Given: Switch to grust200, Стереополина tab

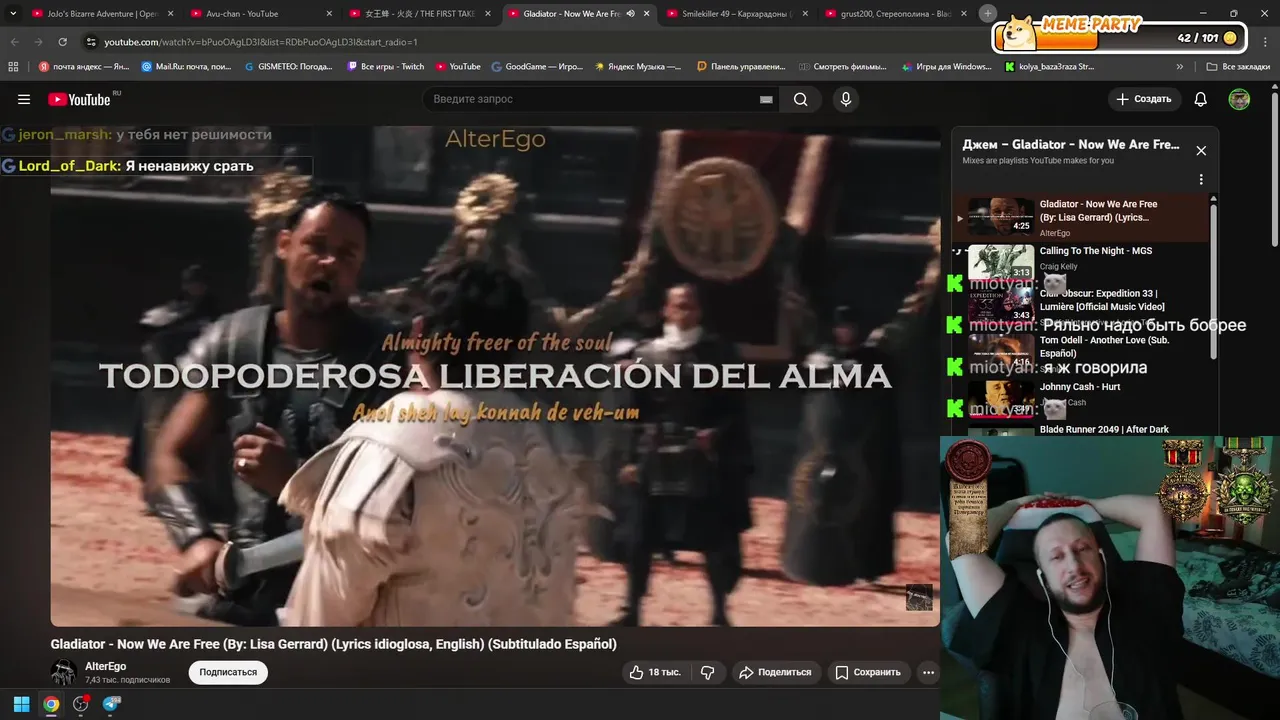Looking at the screenshot, I should pyautogui.click(x=896, y=14).
